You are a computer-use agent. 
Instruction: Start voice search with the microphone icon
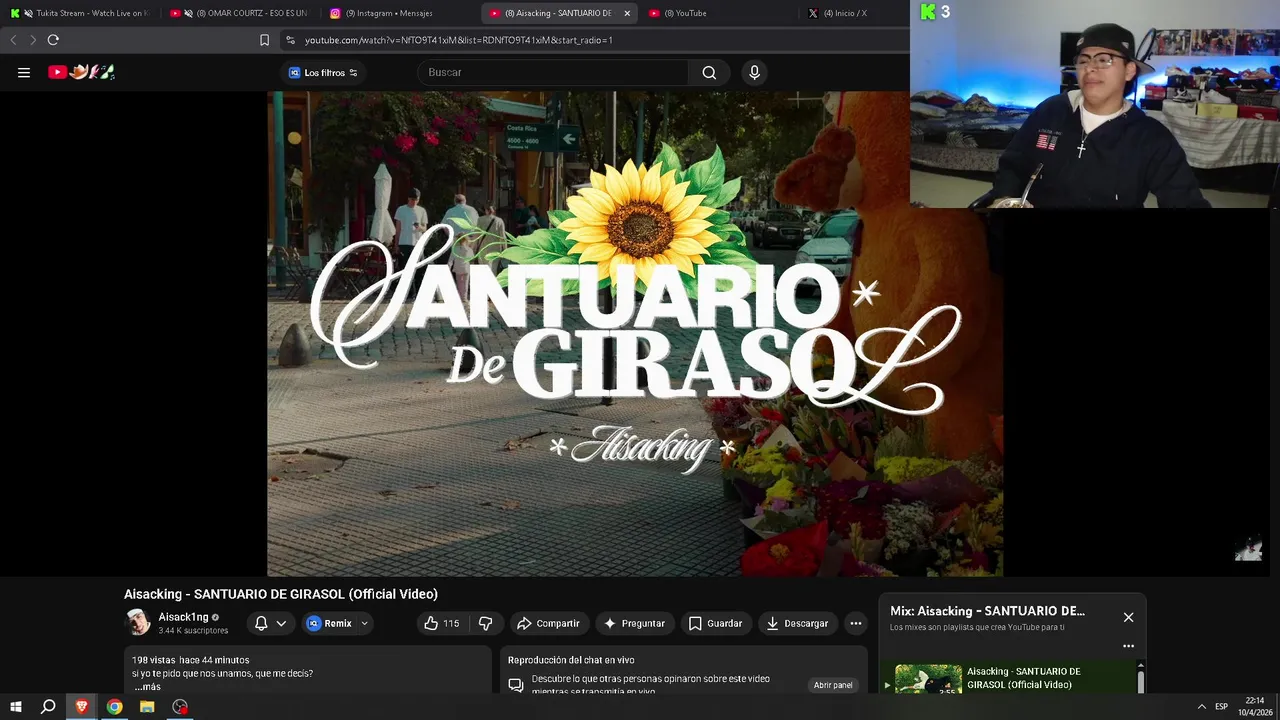coord(755,72)
